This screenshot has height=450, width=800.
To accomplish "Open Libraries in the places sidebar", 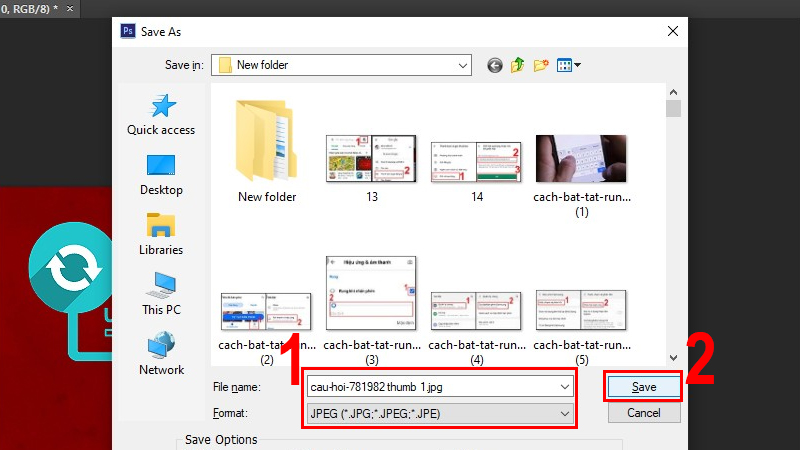I will (x=161, y=235).
